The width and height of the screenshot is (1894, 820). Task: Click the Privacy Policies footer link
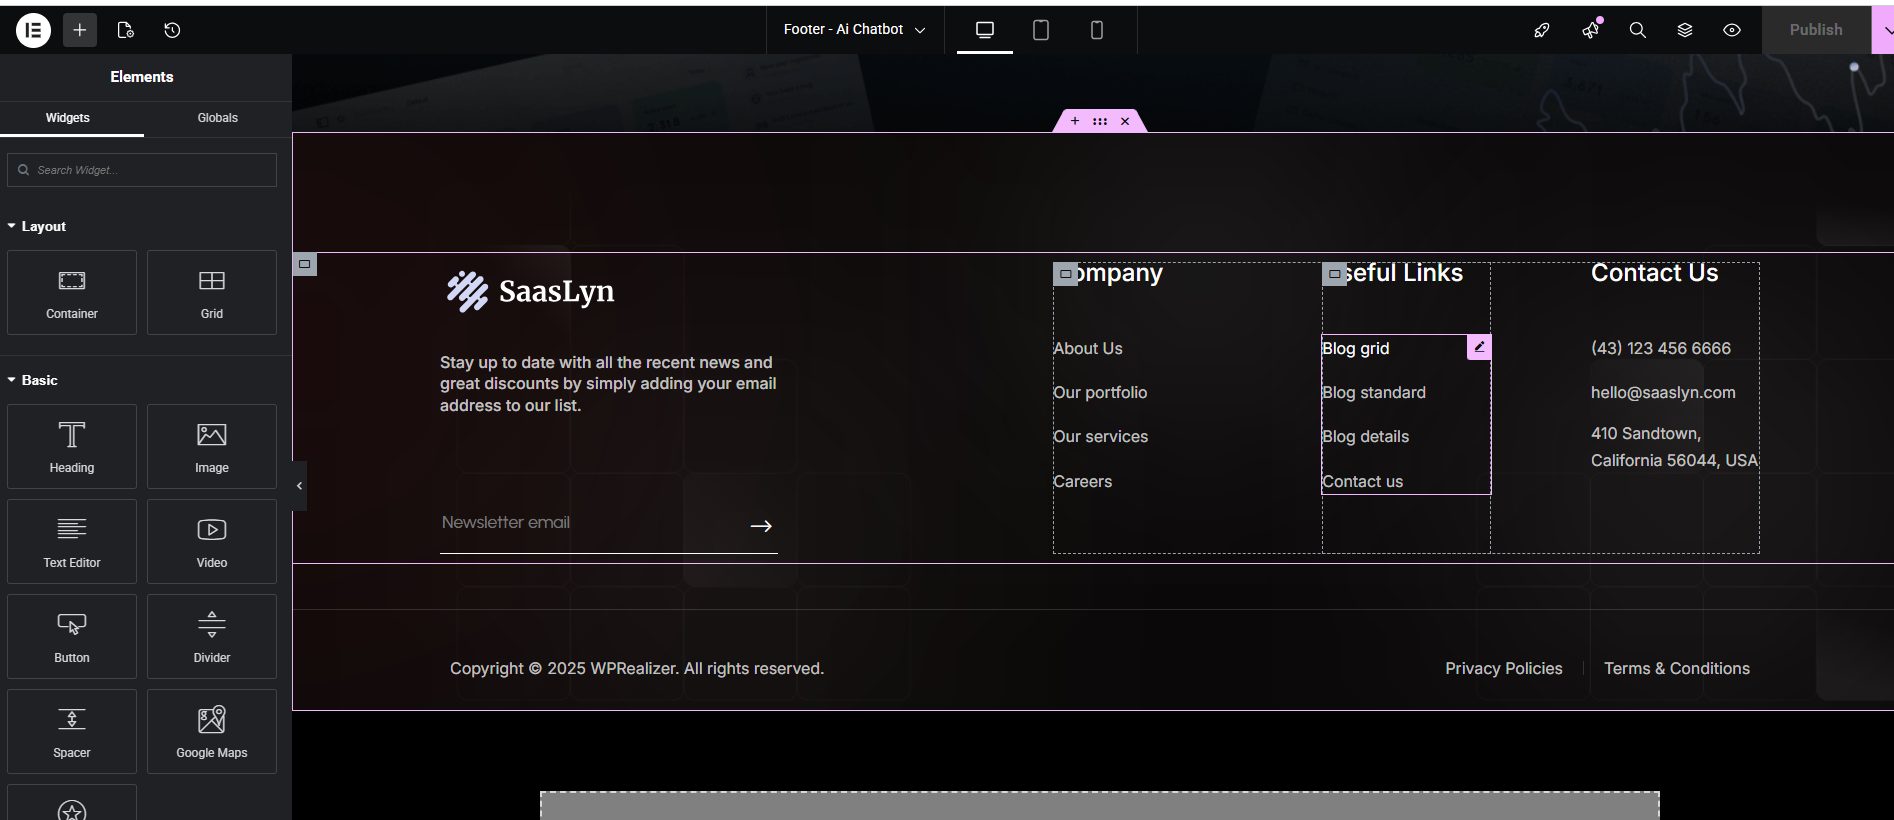1503,668
